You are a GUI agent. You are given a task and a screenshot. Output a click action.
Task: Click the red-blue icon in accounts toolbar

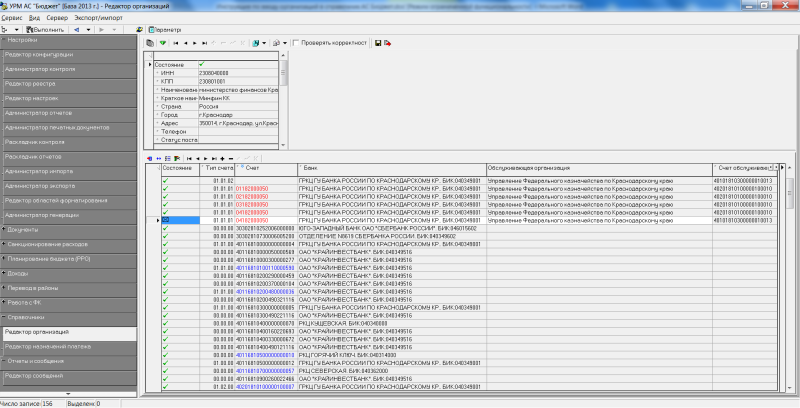[149, 159]
